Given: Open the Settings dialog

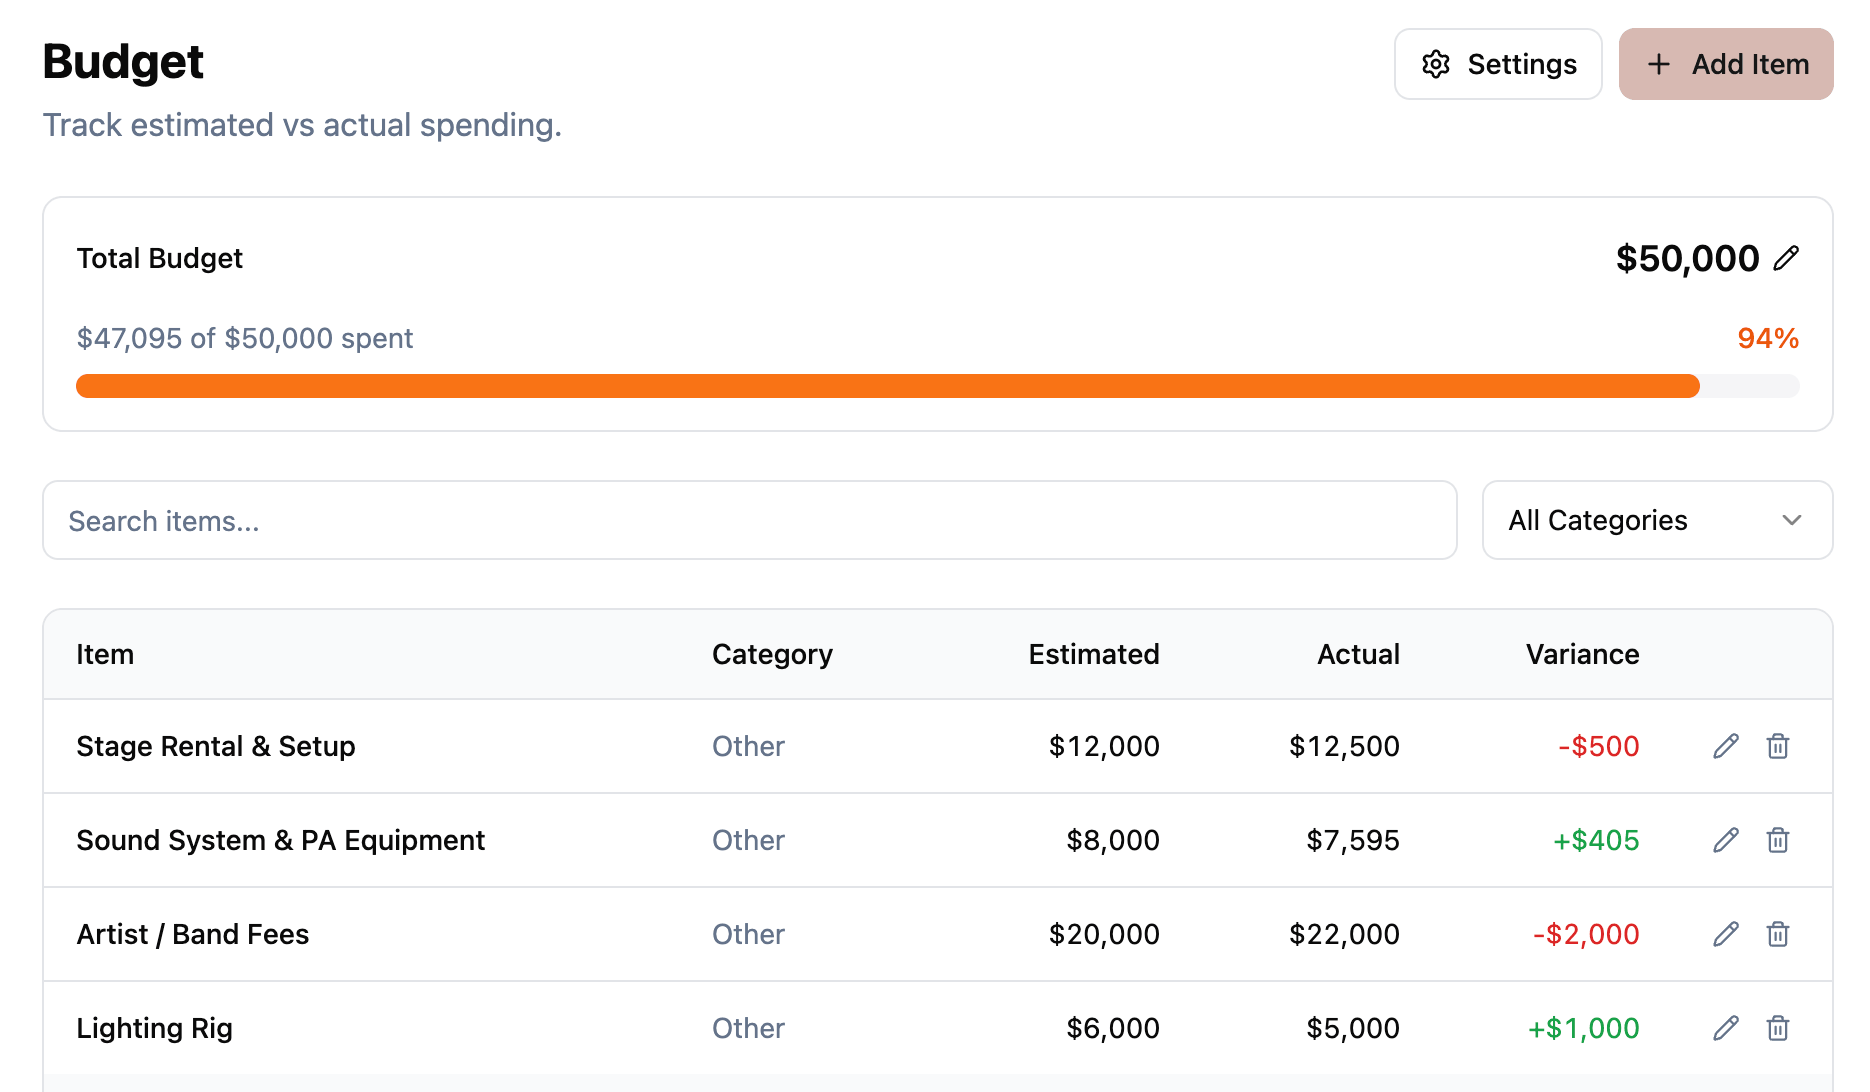Looking at the screenshot, I should click(1498, 64).
